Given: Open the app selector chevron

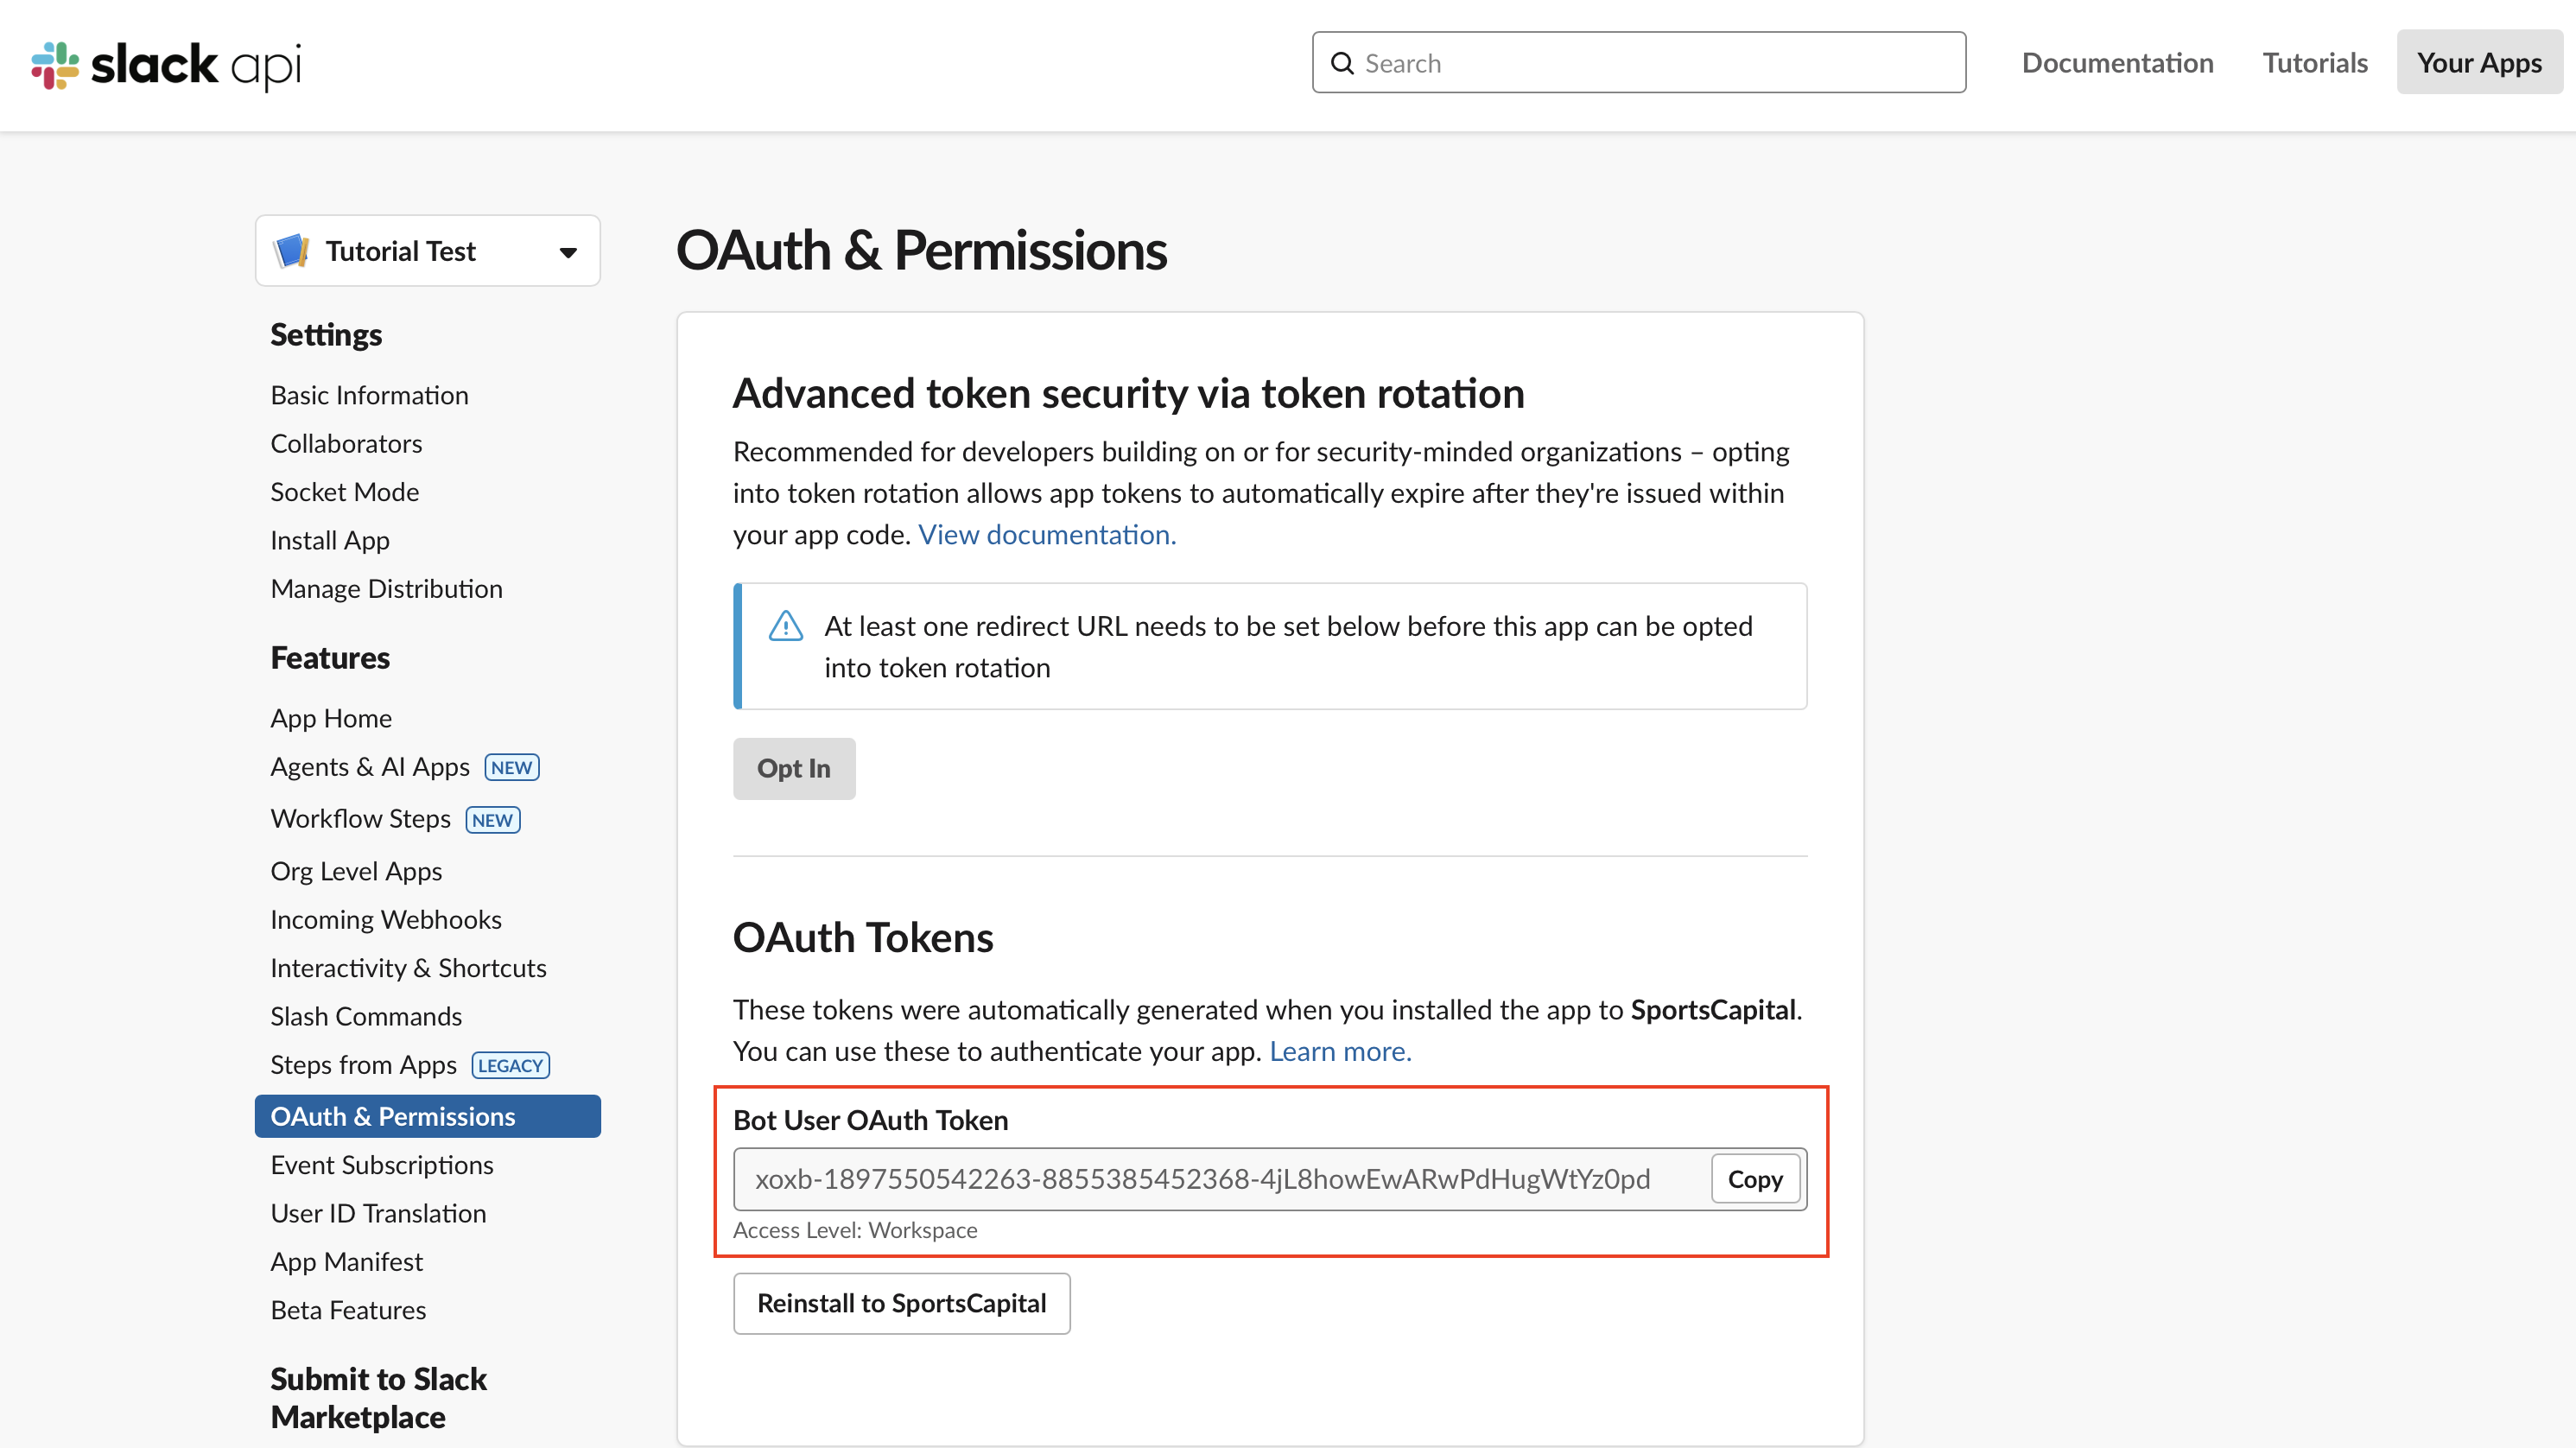Looking at the screenshot, I should click(567, 250).
